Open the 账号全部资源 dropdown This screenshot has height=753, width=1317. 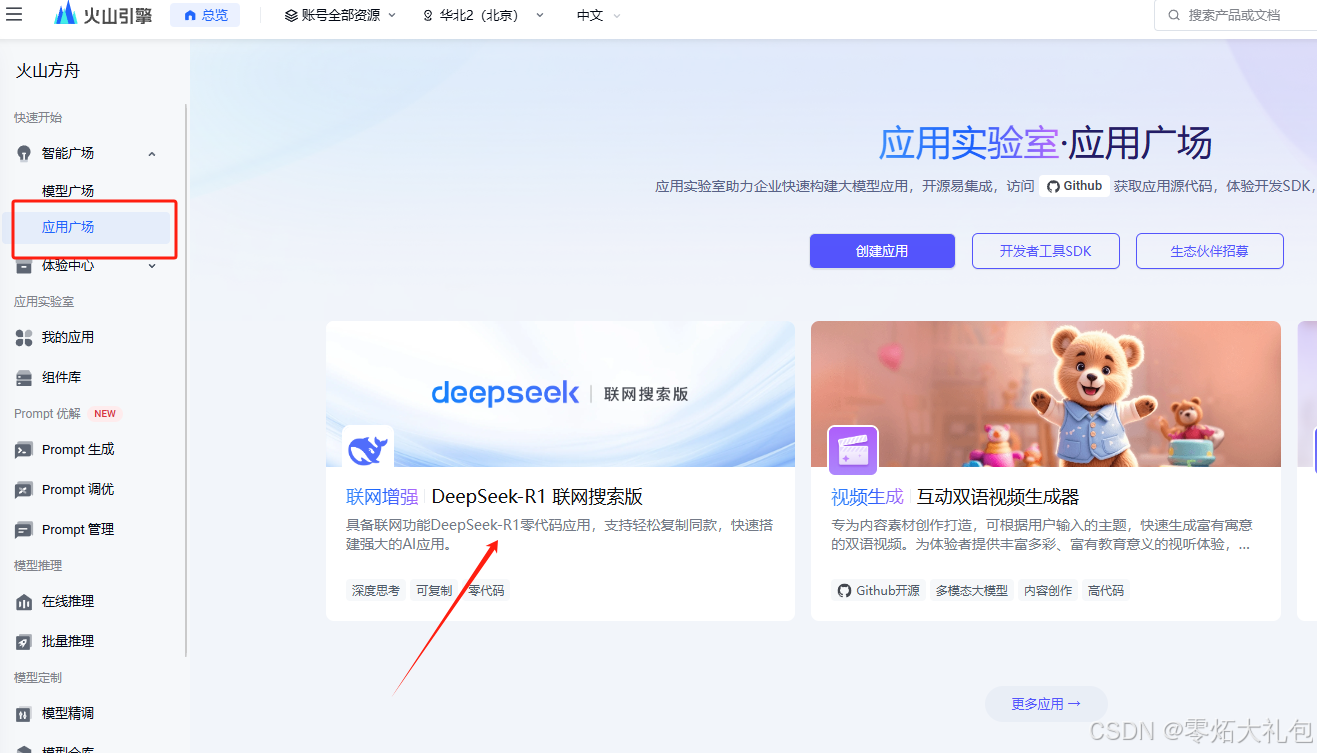pyautogui.click(x=340, y=15)
